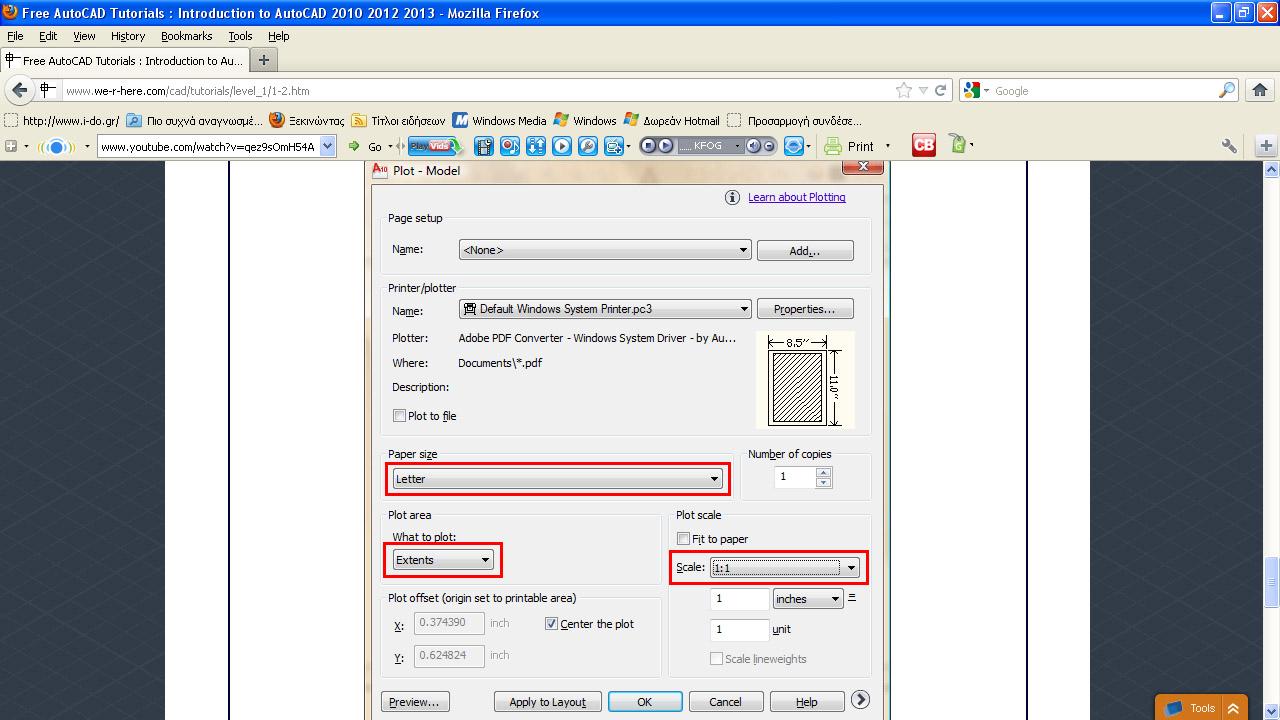Open the Windows Media bookmark
Viewport: 1280px width, 720px height.
[x=499, y=120]
